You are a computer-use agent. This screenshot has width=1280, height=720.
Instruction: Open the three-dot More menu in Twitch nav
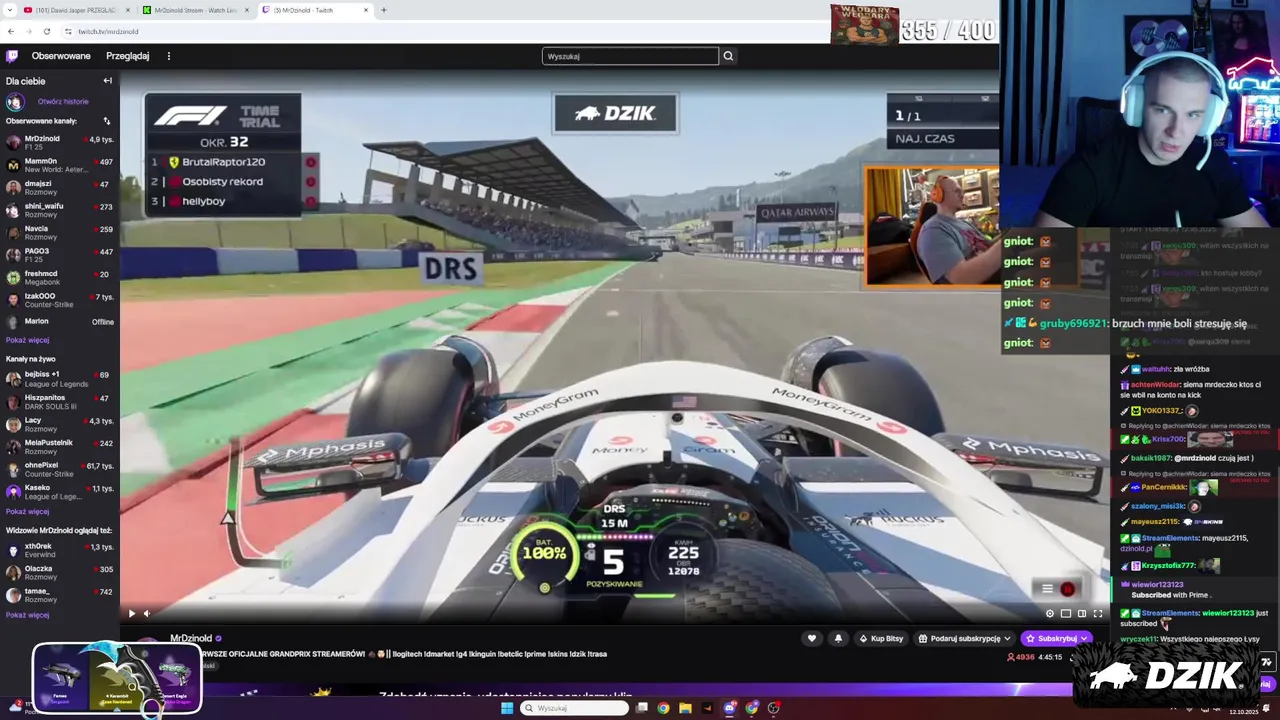168,56
